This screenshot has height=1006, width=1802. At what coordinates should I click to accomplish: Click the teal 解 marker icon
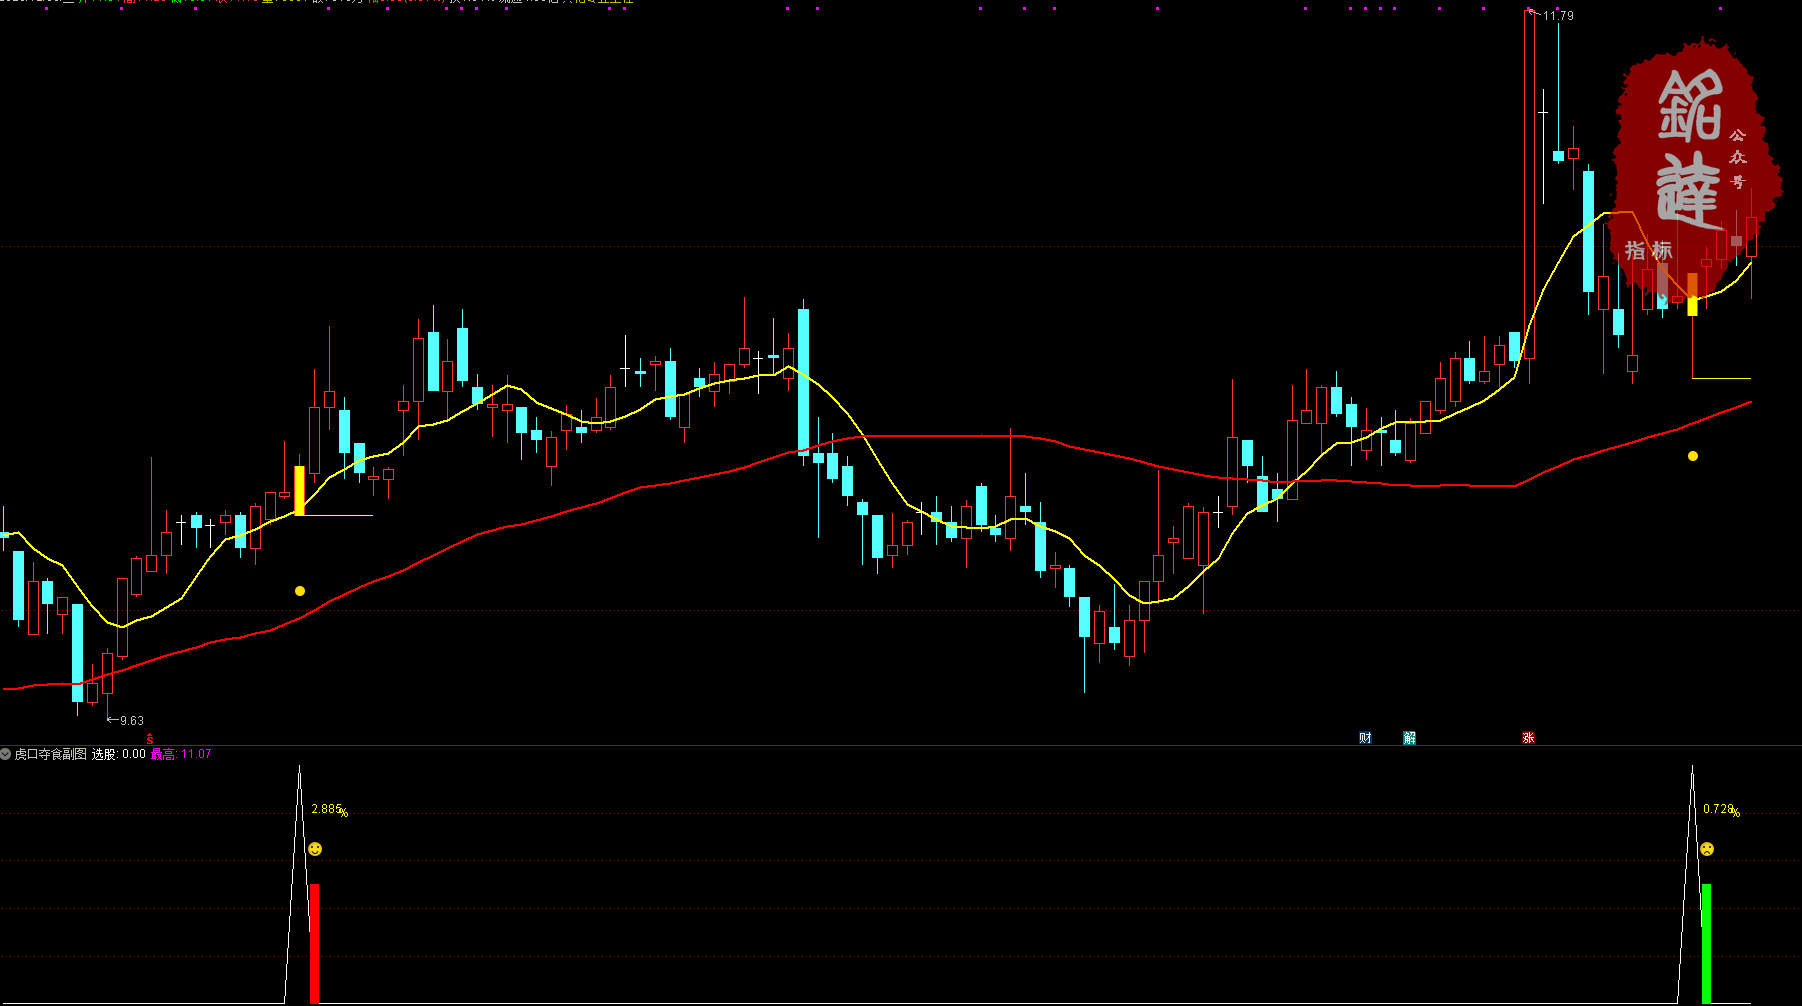pos(1409,738)
